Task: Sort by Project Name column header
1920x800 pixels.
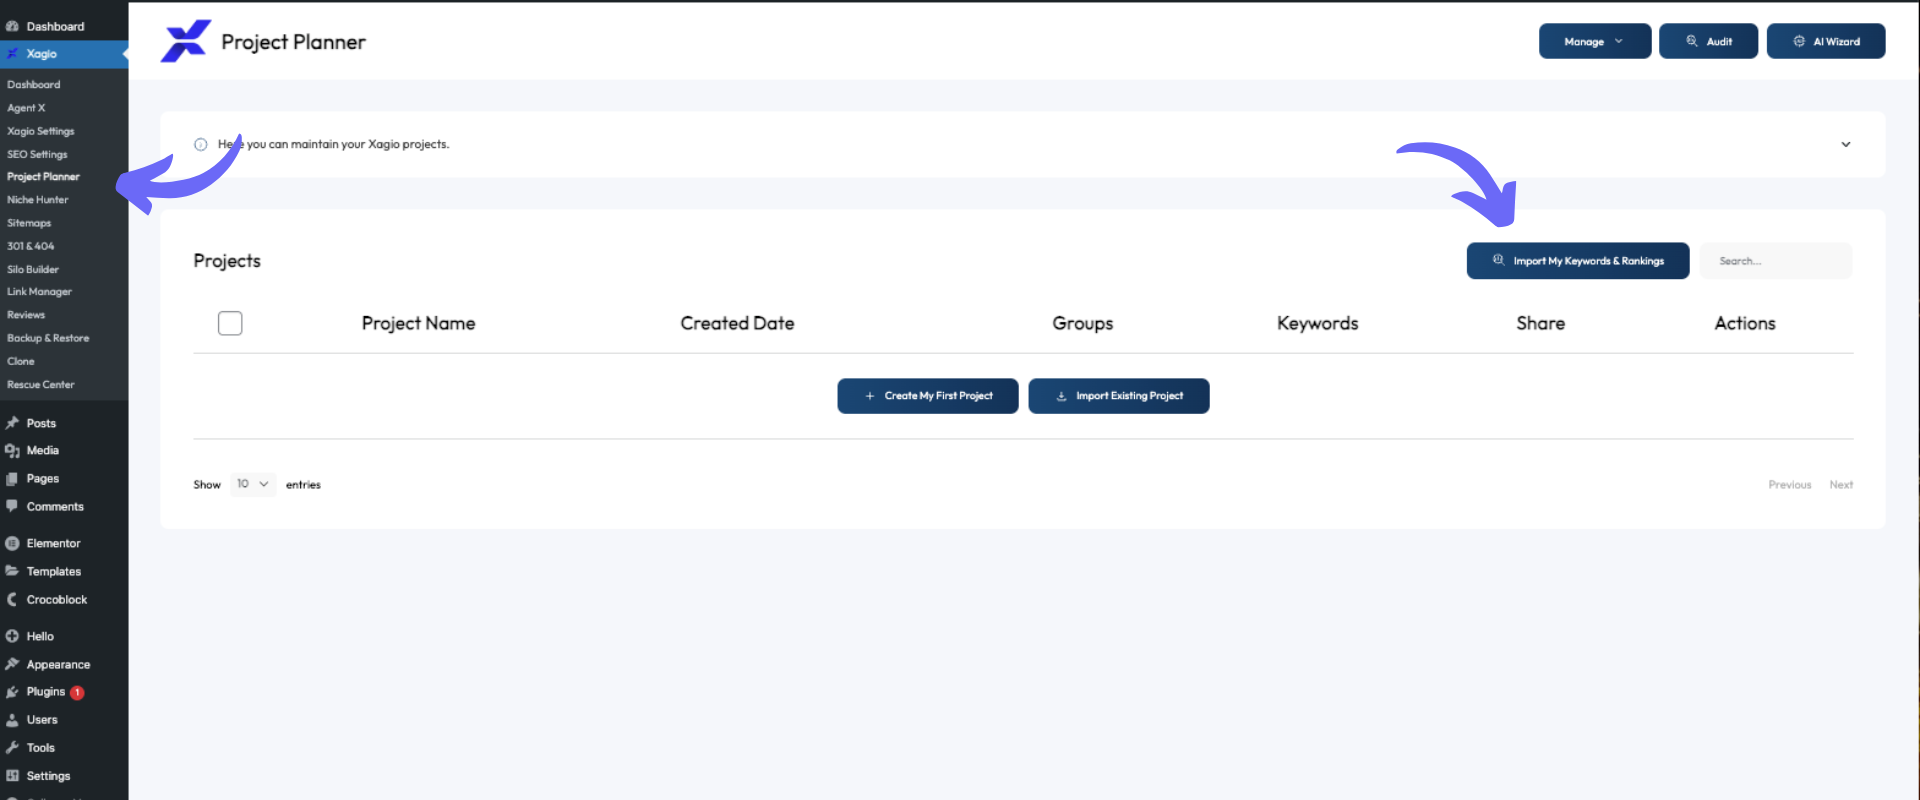Action: click(418, 323)
